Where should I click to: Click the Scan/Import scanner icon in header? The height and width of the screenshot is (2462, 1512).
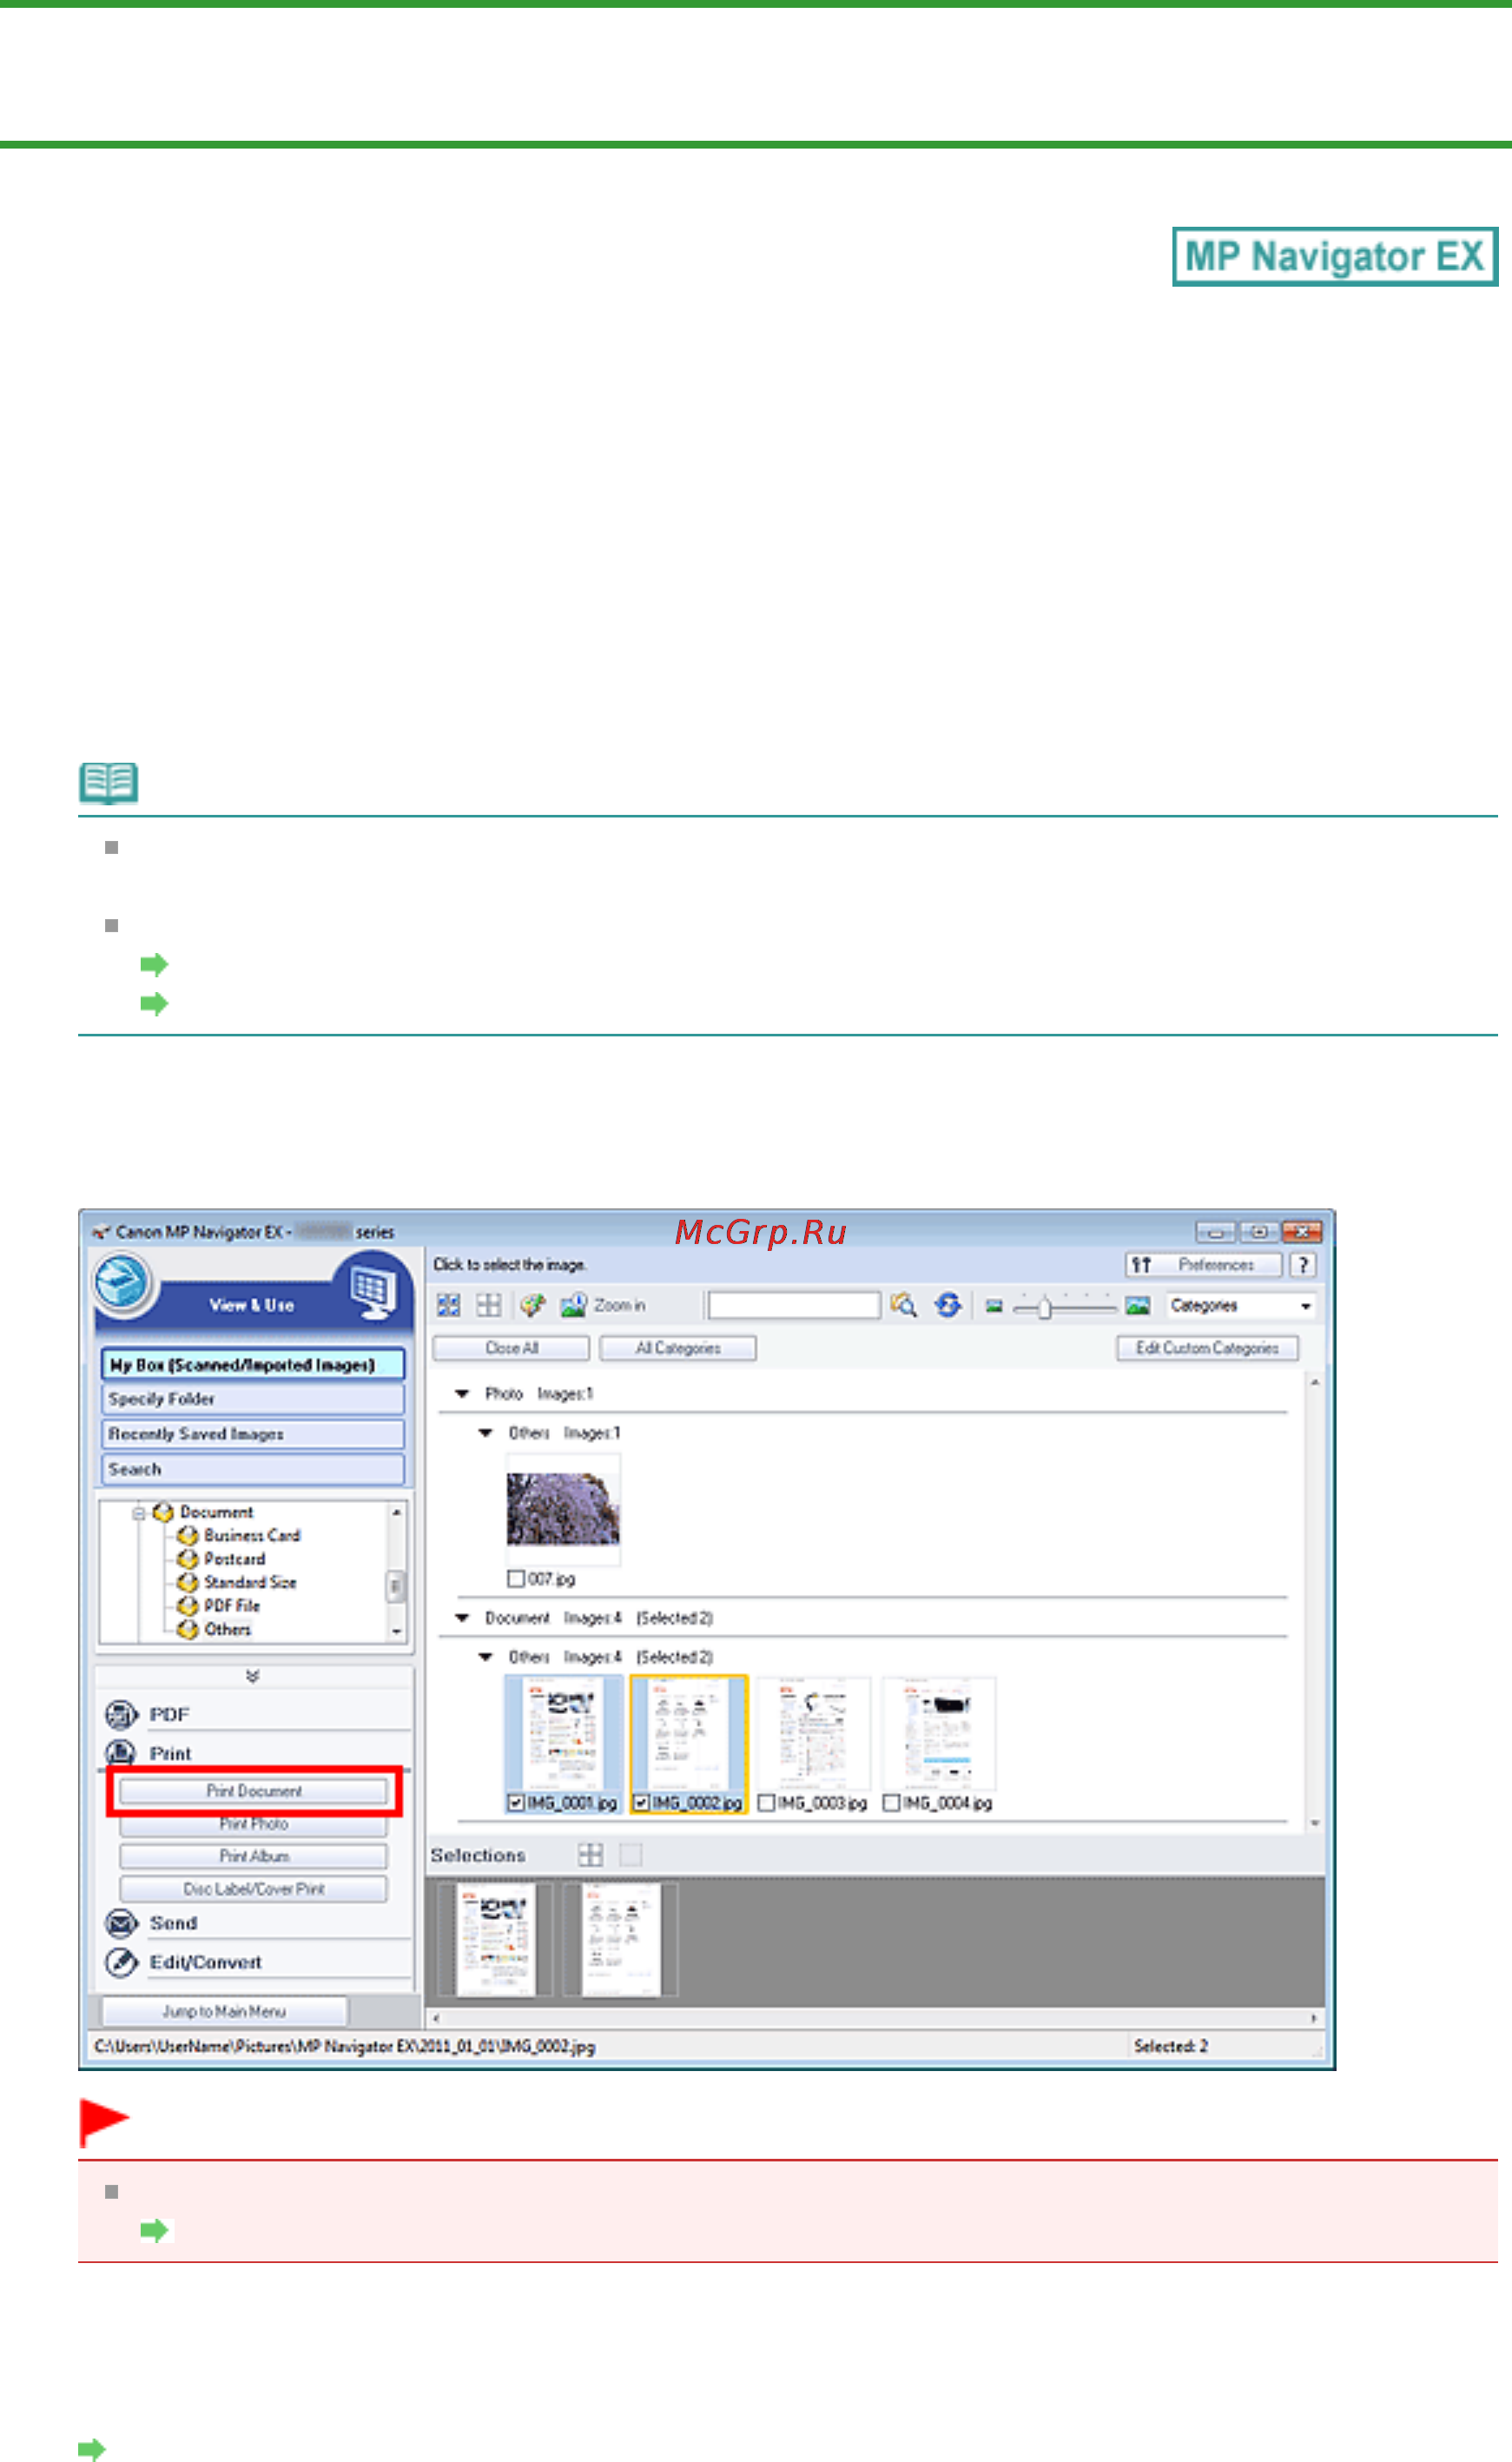(124, 1284)
